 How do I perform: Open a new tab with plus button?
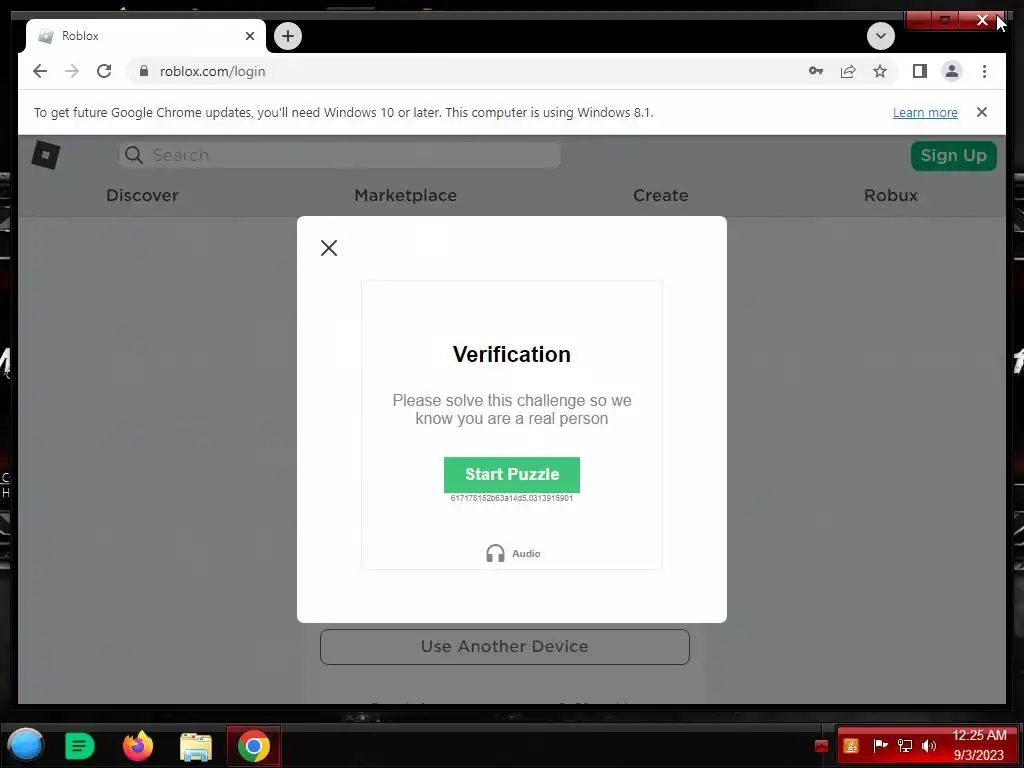(288, 36)
